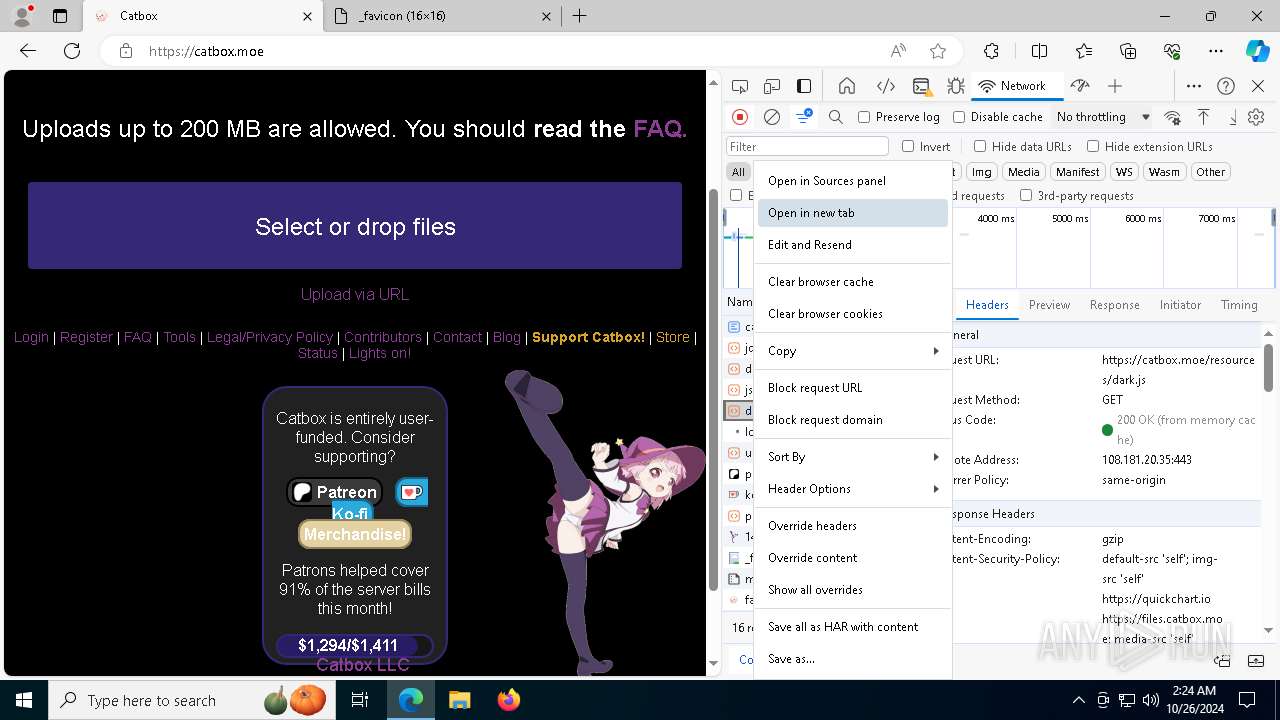Open DevTools customize ellipsis menu
This screenshot has width=1280, height=720.
point(1194,86)
